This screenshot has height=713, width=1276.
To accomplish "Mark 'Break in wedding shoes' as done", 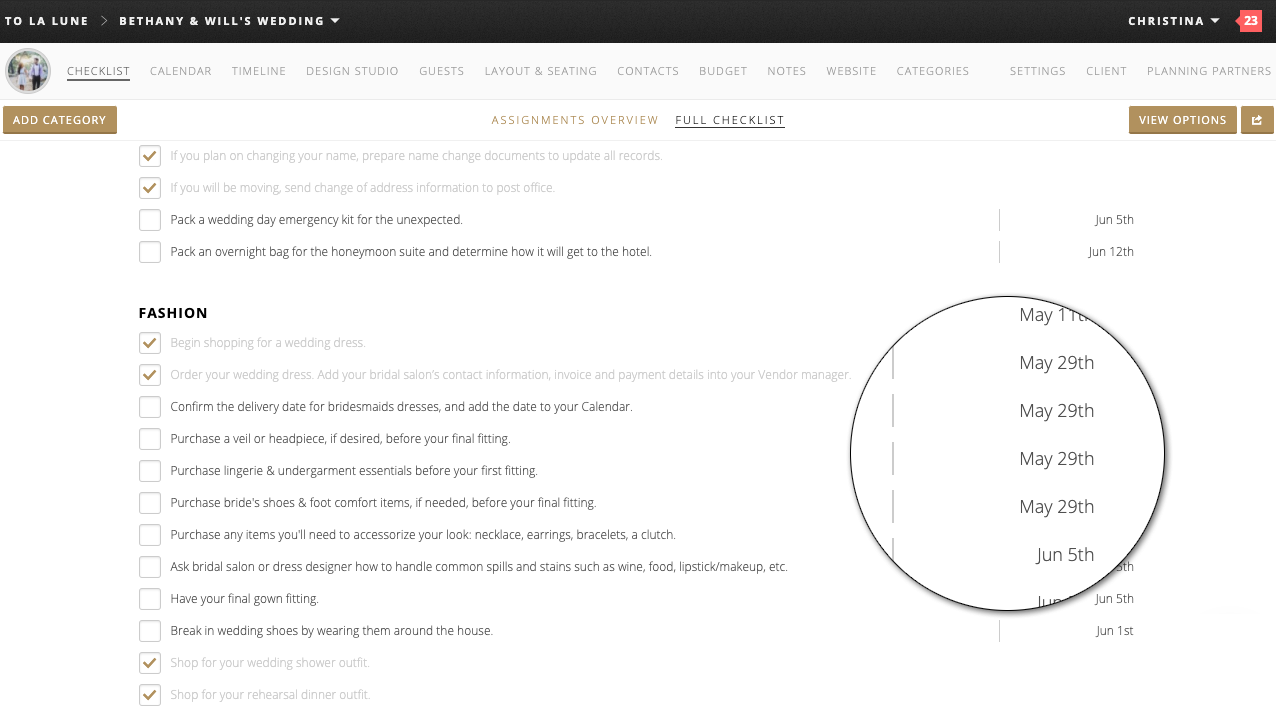I will [x=150, y=631].
